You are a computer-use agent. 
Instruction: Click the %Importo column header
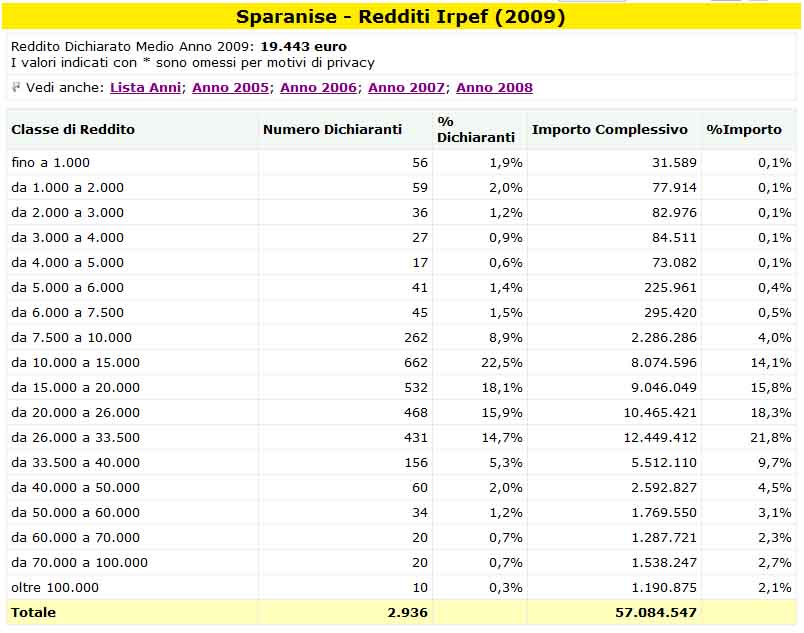[744, 129]
